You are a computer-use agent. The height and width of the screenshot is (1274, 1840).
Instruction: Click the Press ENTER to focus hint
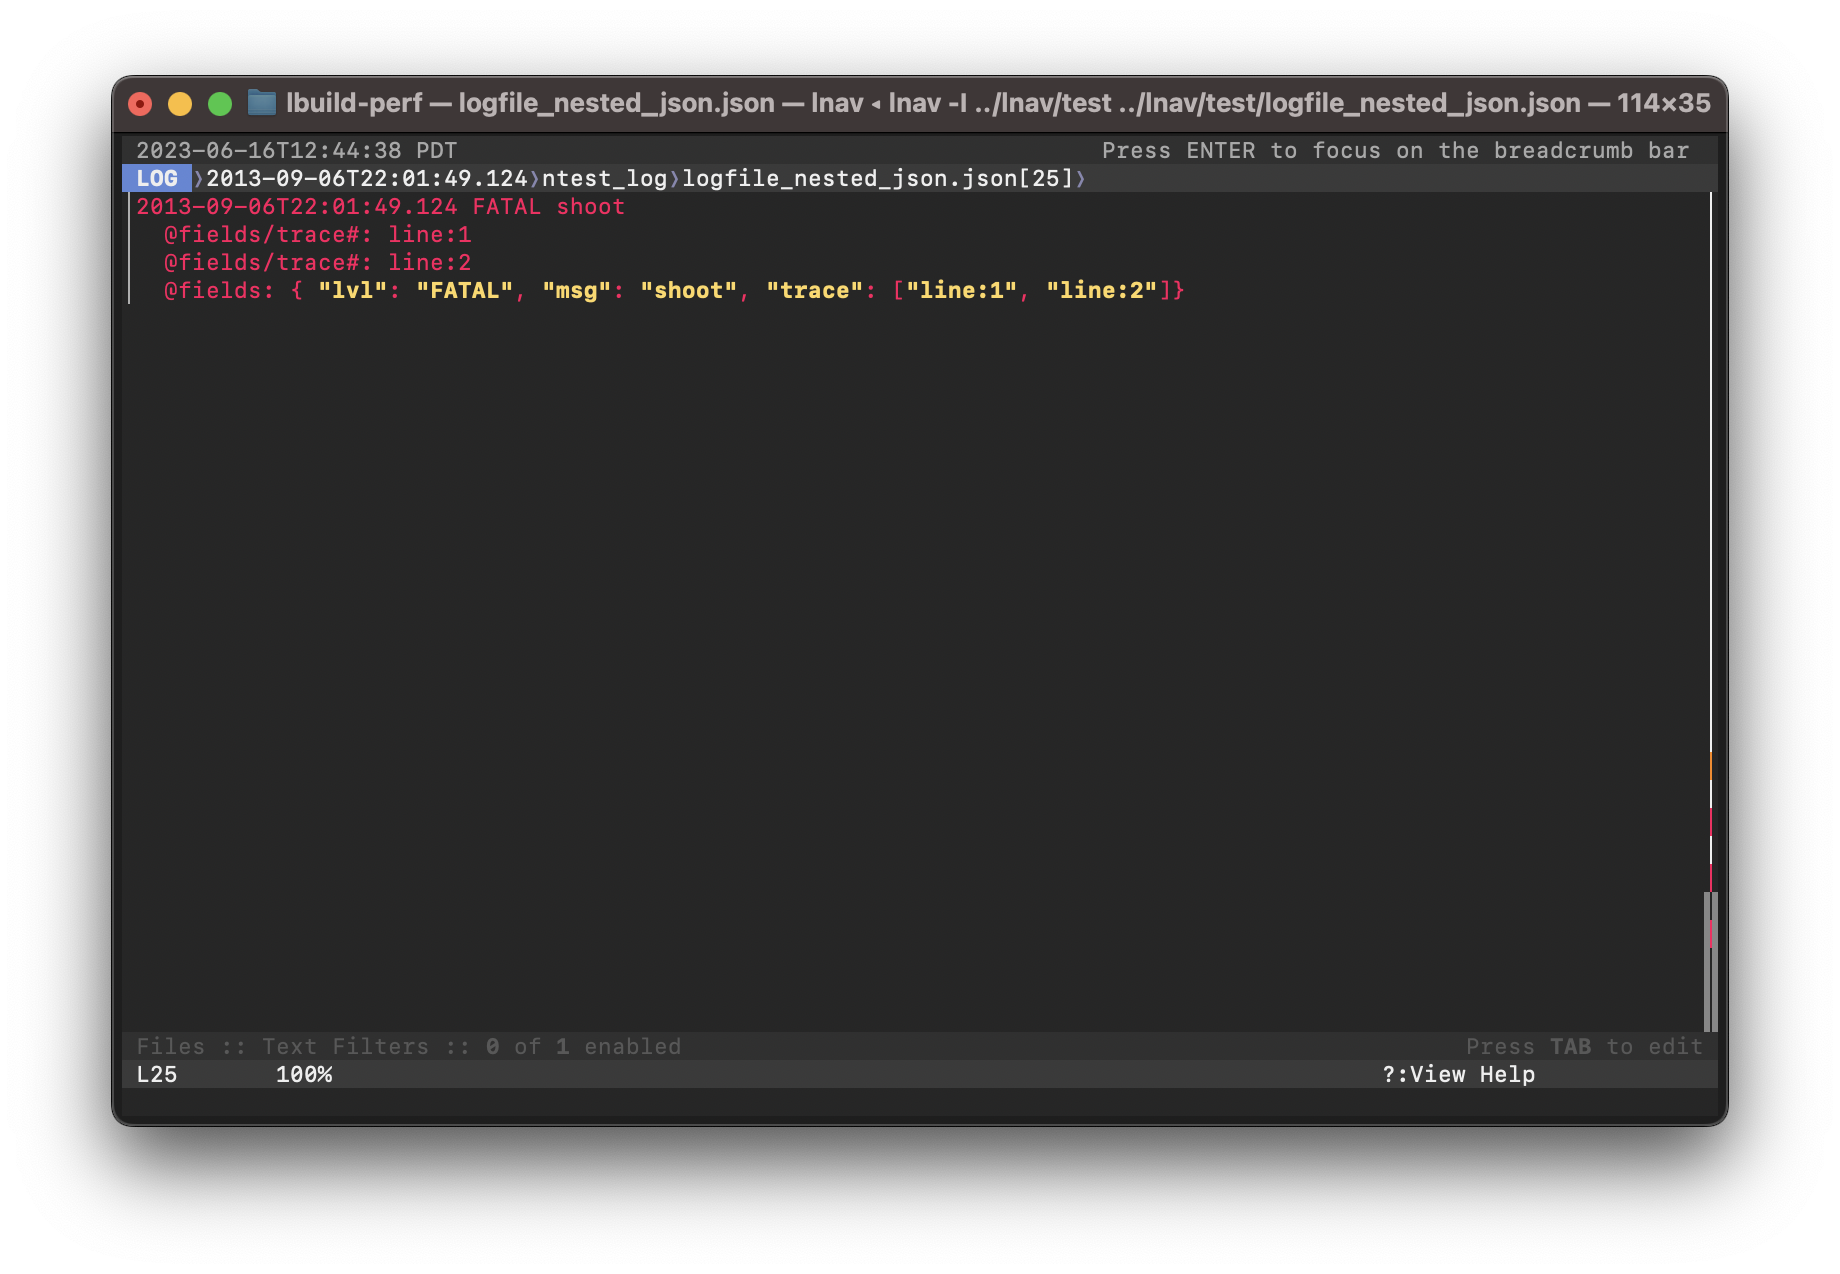coord(1396,151)
